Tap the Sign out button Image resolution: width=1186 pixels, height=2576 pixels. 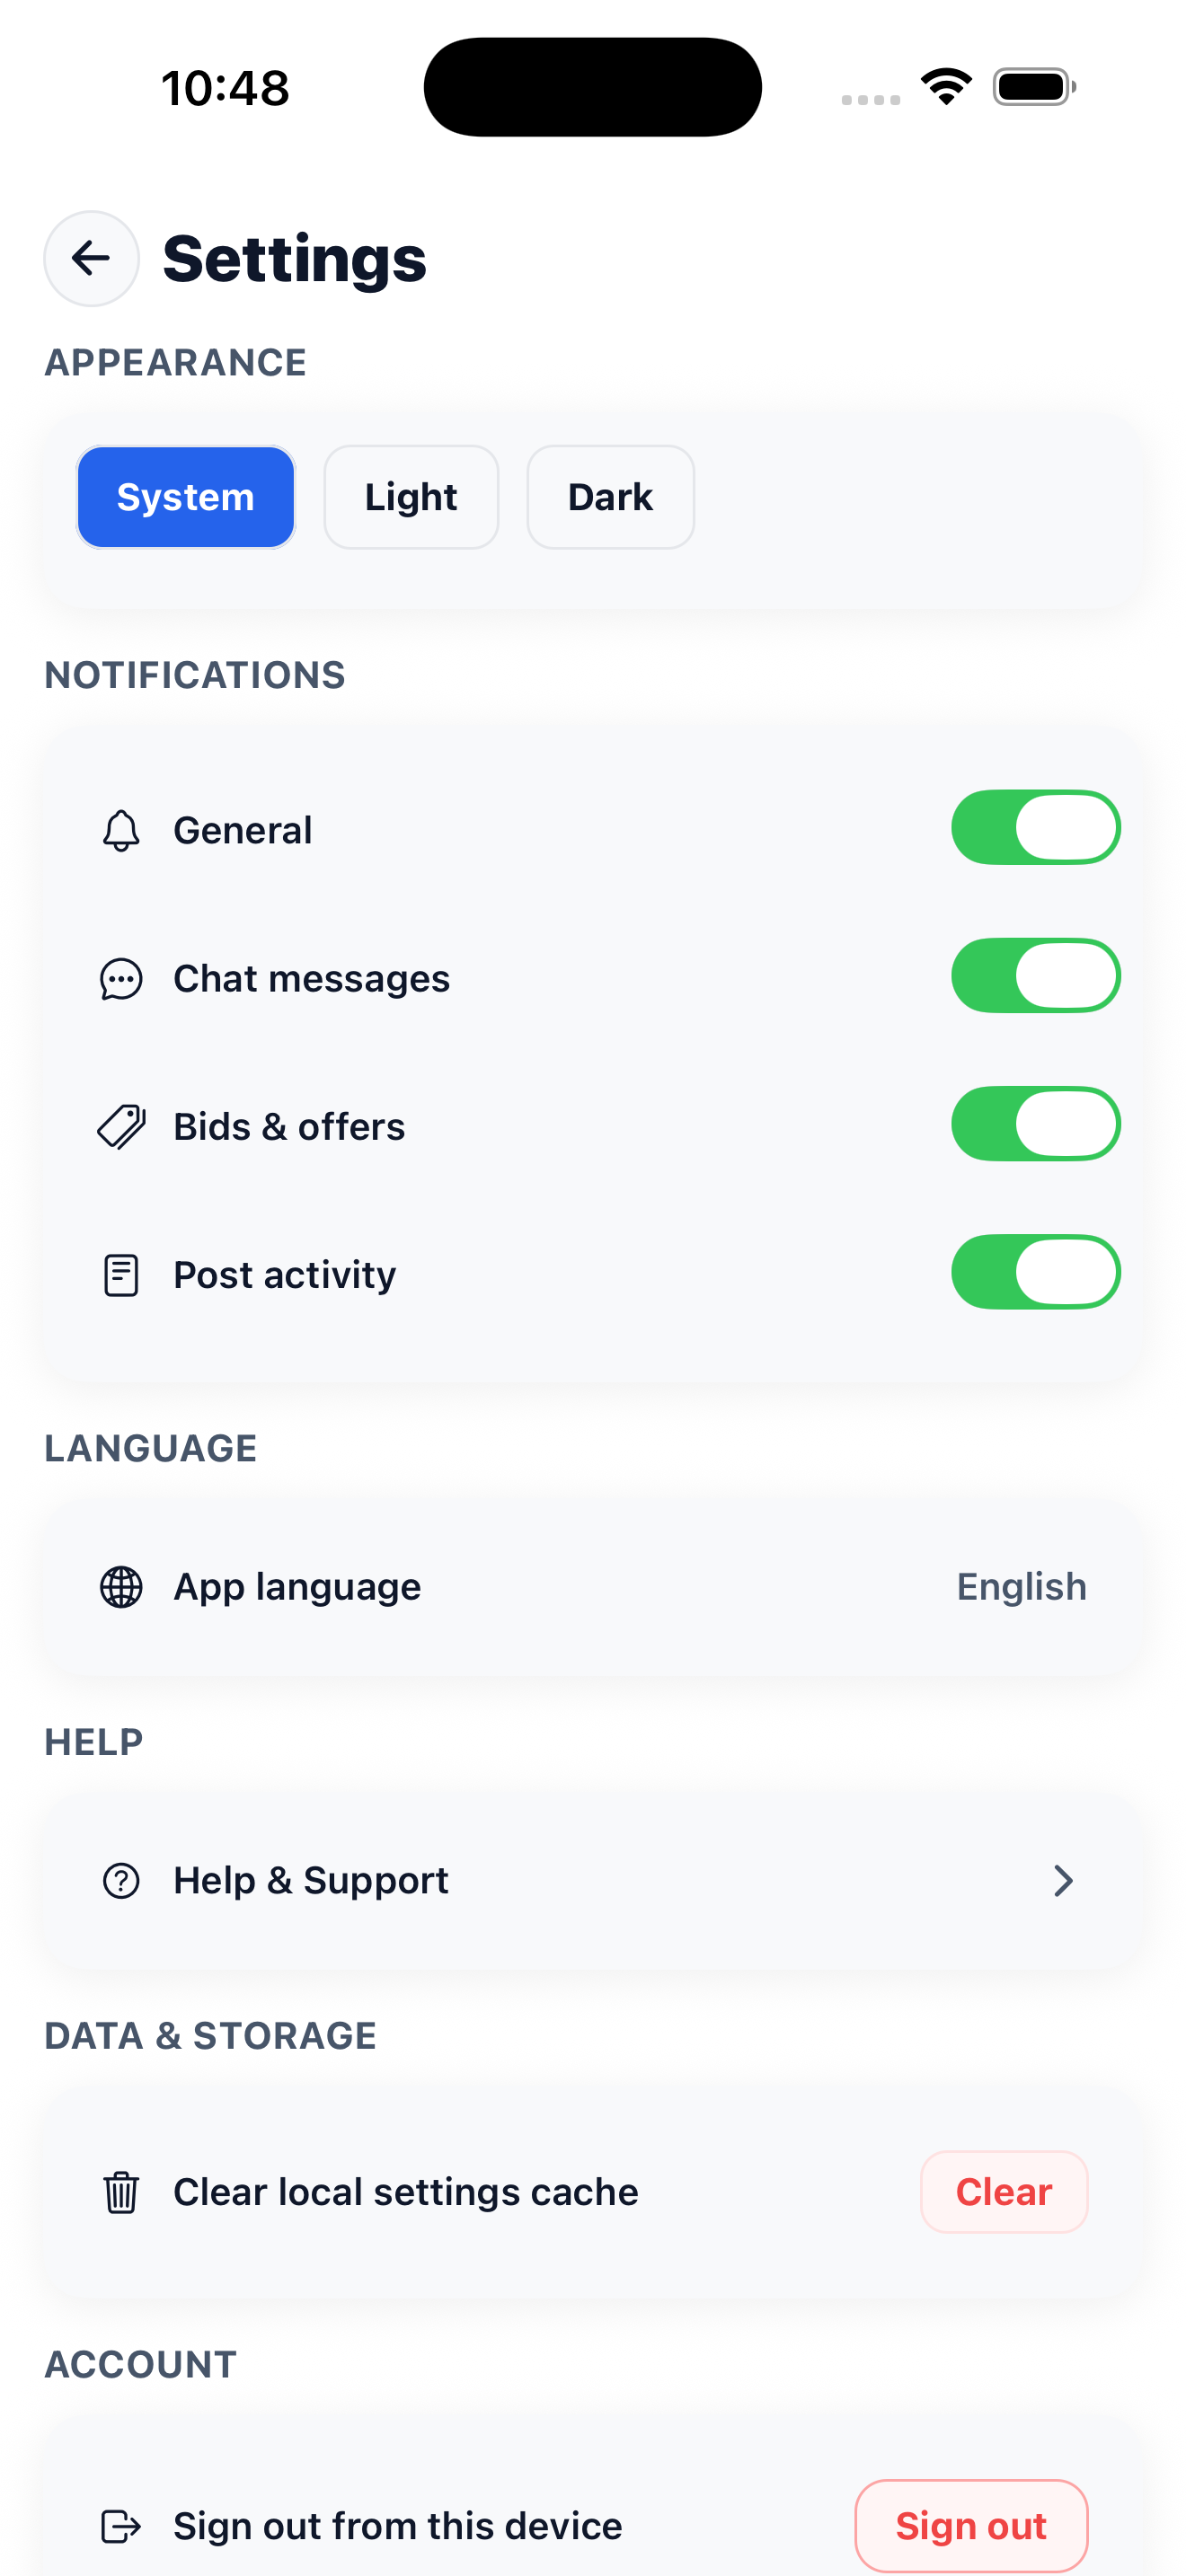pos(970,2526)
